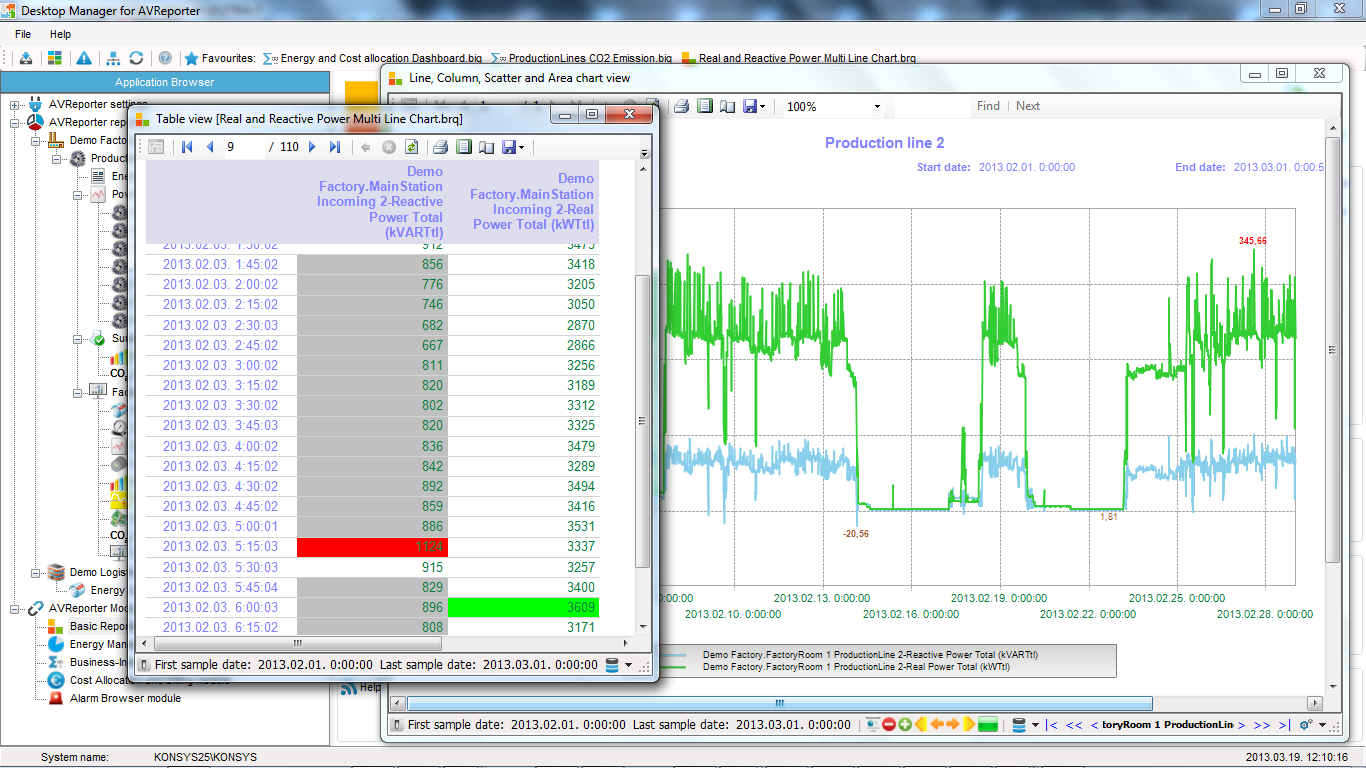Click the Table view horizontal scrollbar

click(296, 643)
